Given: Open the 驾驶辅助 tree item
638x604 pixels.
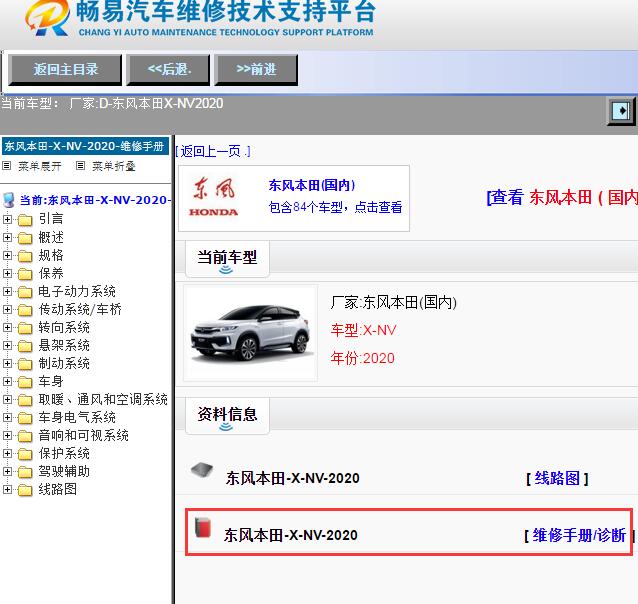Looking at the screenshot, I should (x=64, y=471).
